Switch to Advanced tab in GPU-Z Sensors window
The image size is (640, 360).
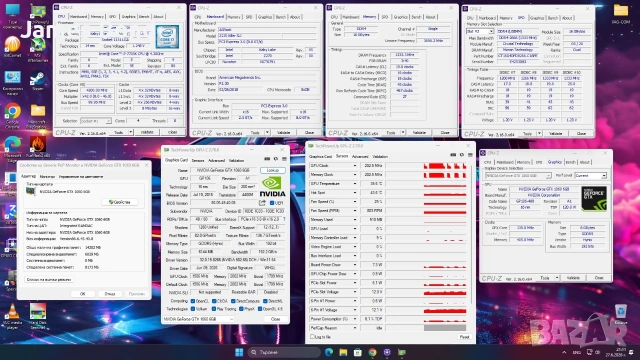360,156
